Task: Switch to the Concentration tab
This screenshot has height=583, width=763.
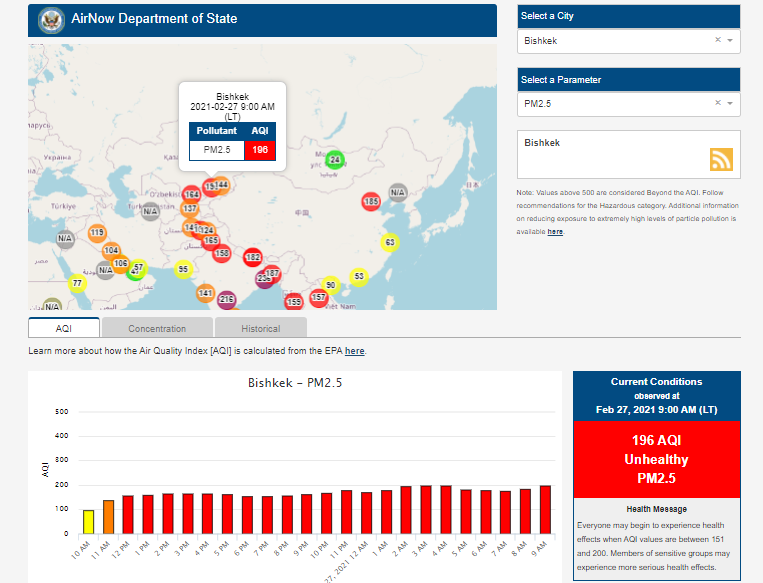Action: point(157,328)
